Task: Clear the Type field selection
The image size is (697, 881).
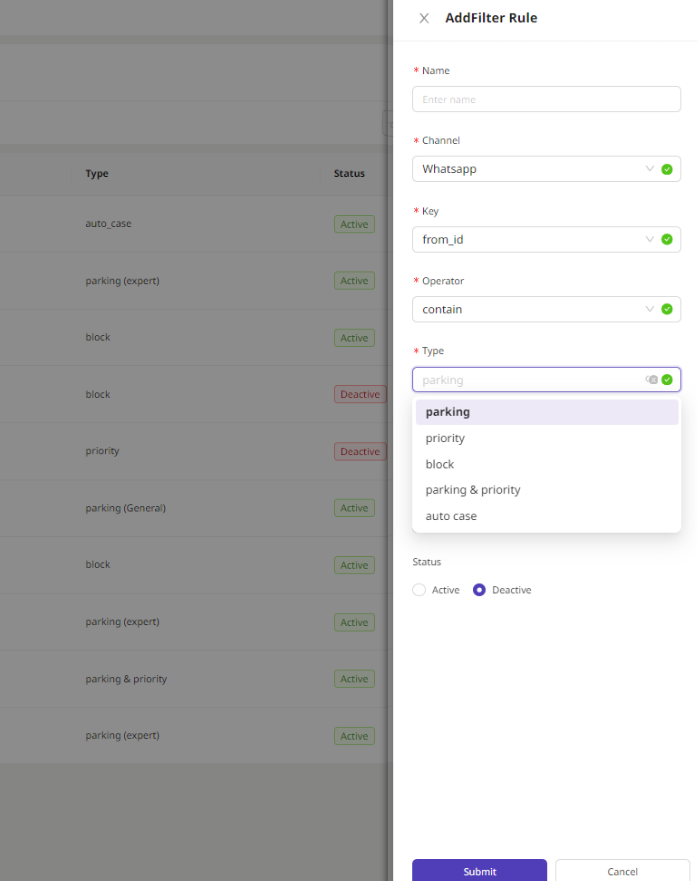Action: pos(651,380)
